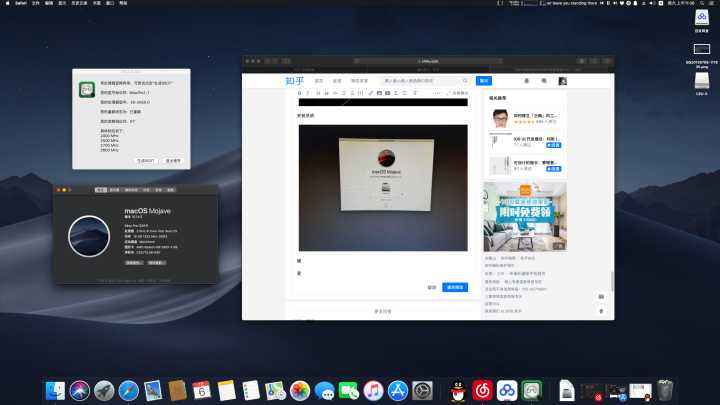The width and height of the screenshot is (720, 405).
Task: Open Finder from the Dock
Action: [x=56, y=391]
